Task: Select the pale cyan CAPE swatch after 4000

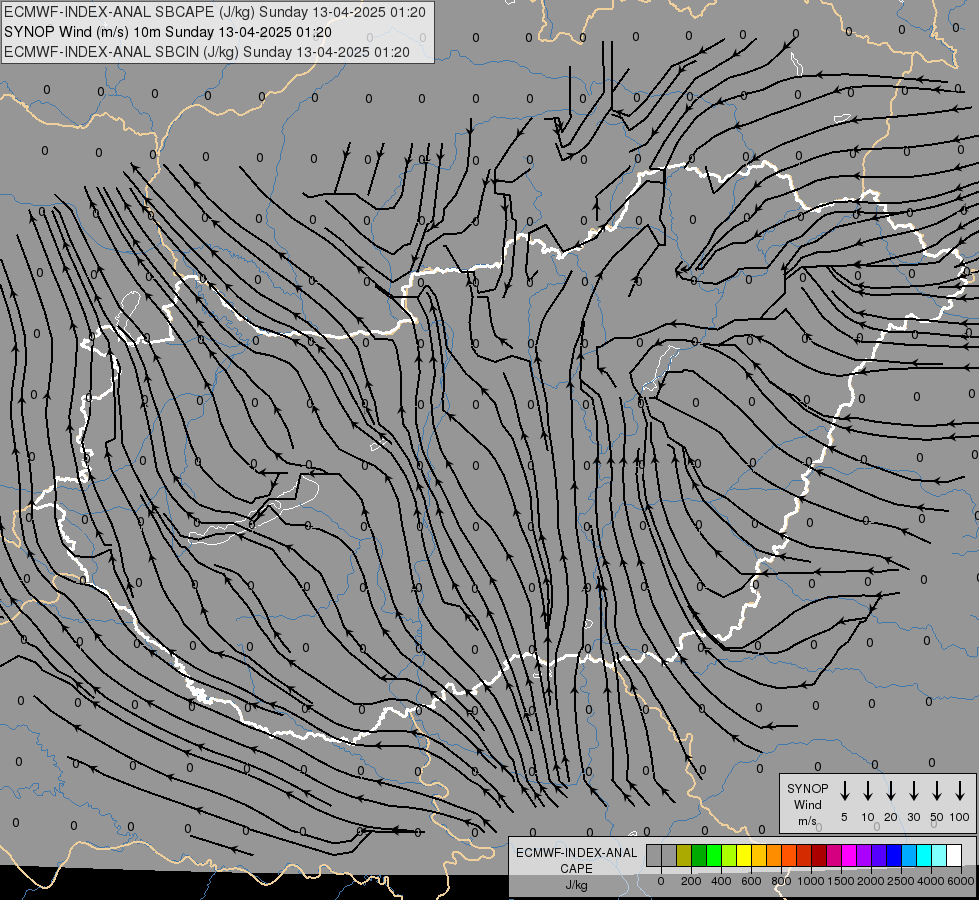Action: pyautogui.click(x=939, y=855)
